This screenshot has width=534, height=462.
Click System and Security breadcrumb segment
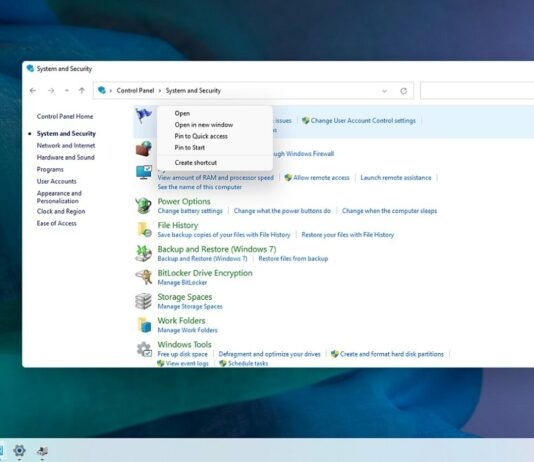coord(193,91)
